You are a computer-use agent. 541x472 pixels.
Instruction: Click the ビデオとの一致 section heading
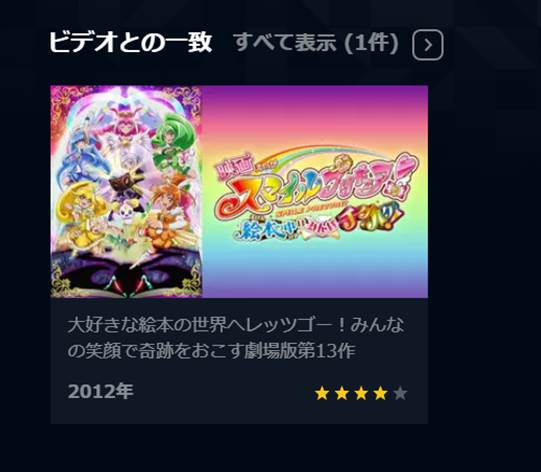(130, 42)
